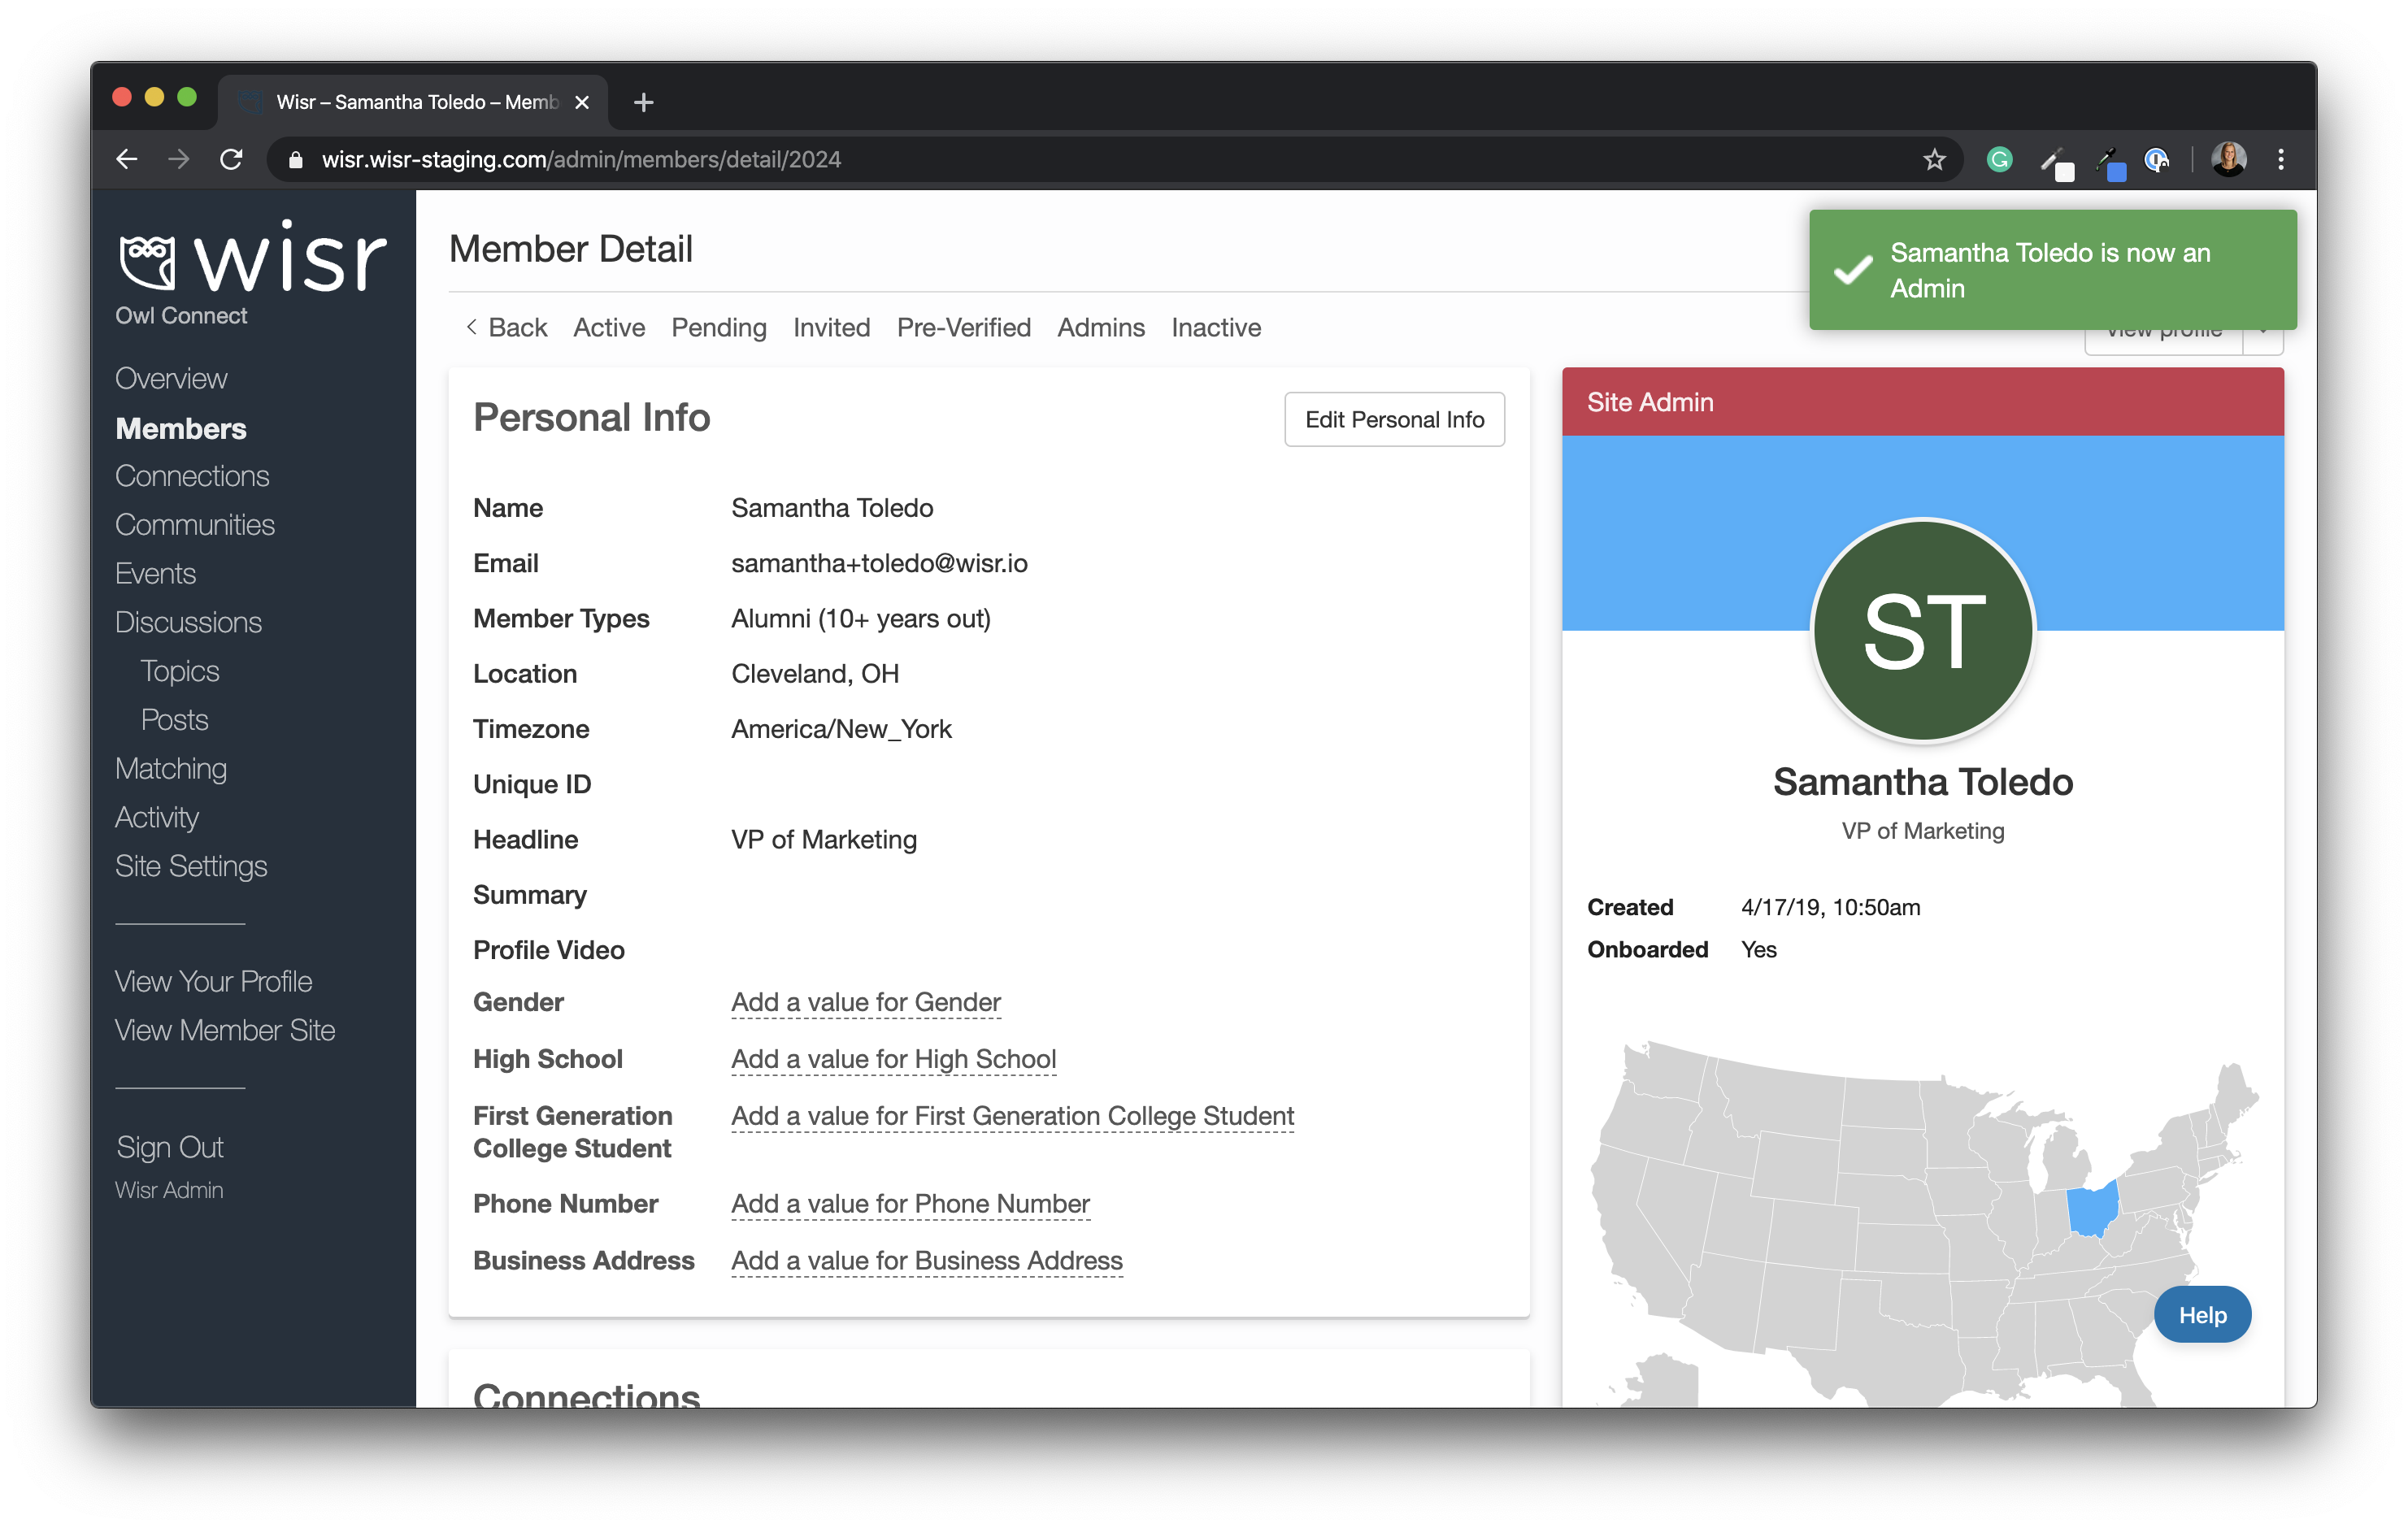Click the address bar URL field
Image resolution: width=2408 pixels, height=1528 pixels.
click(x=1100, y=160)
